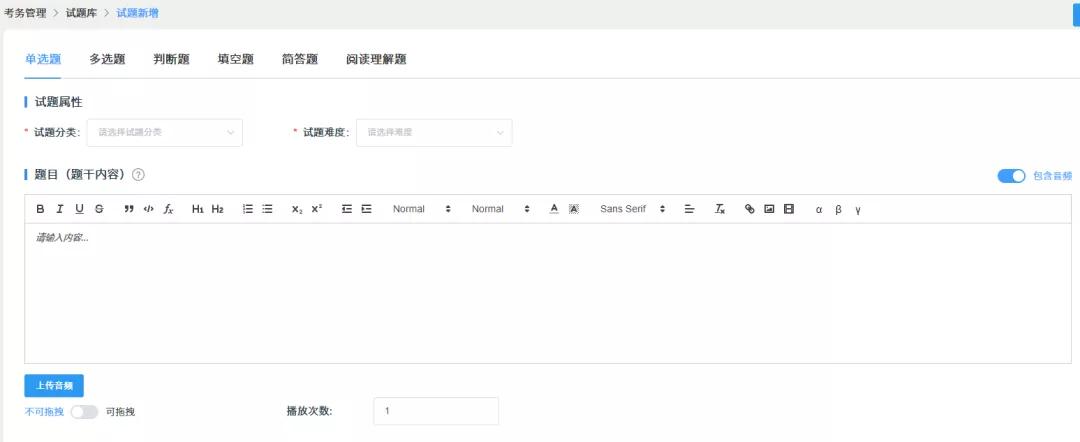Apply subscript formatting
This screenshot has width=1080, height=442.
click(x=297, y=209)
